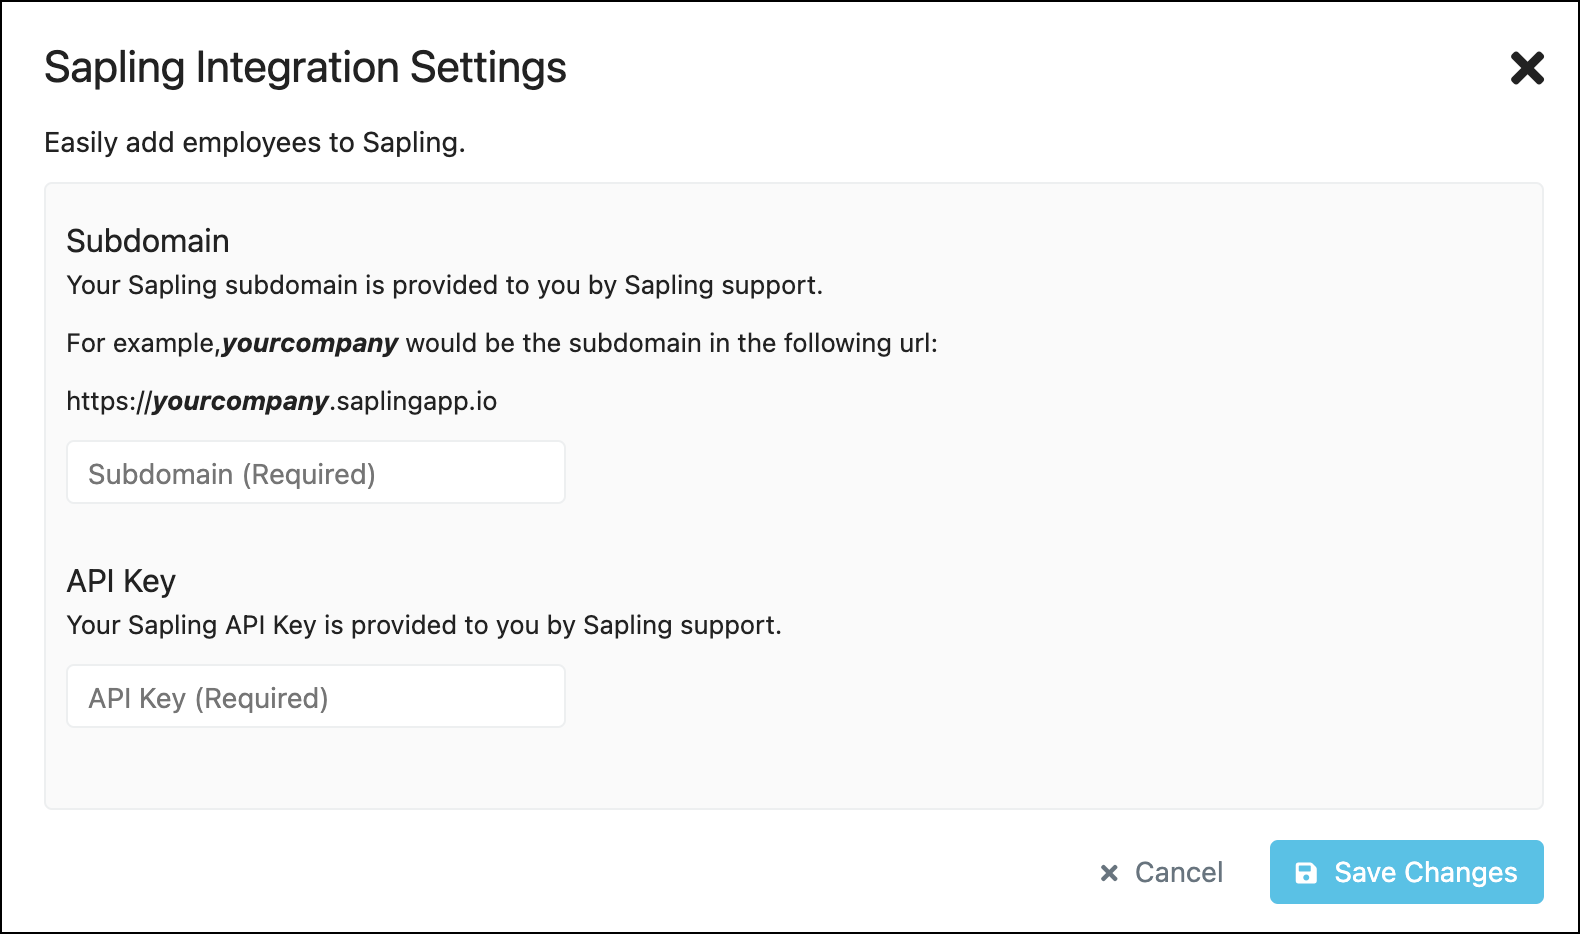Click the Subdomain (Required) input field
This screenshot has width=1580, height=934.
pyautogui.click(x=316, y=472)
